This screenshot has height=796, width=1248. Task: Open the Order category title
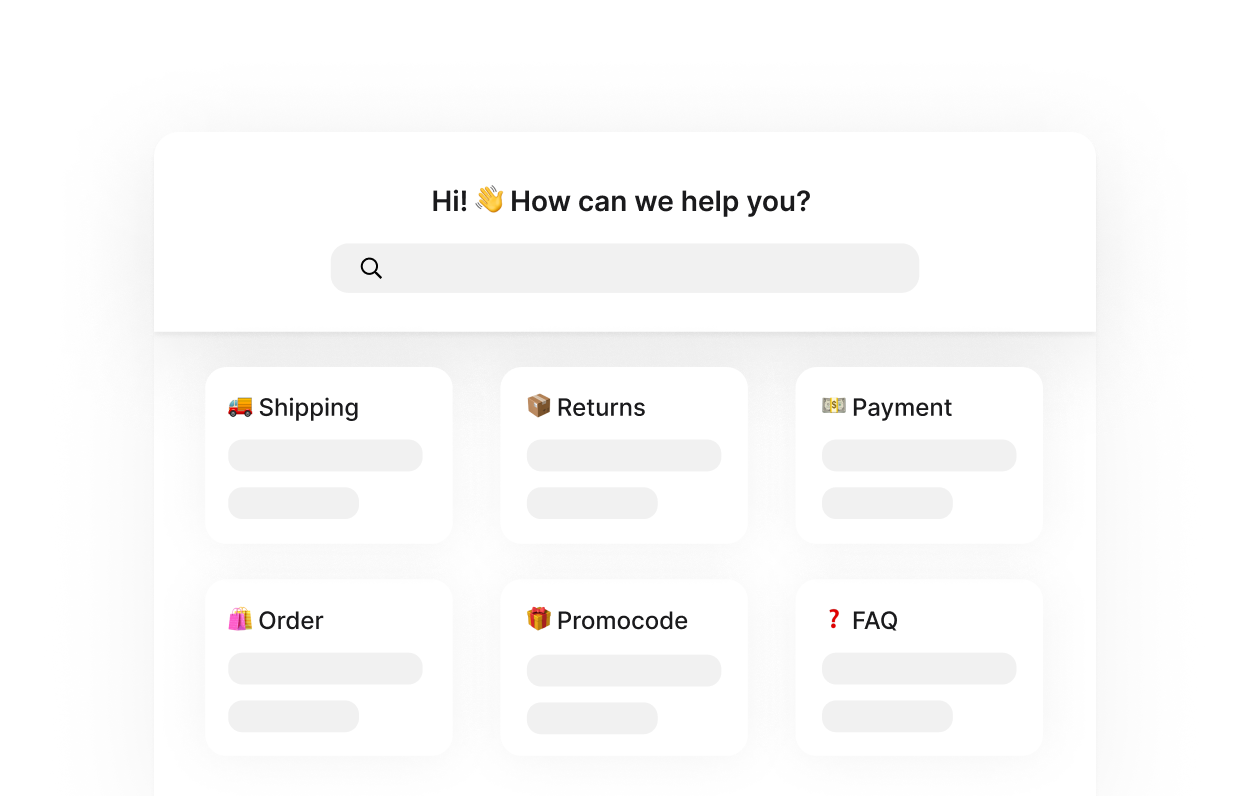[291, 620]
